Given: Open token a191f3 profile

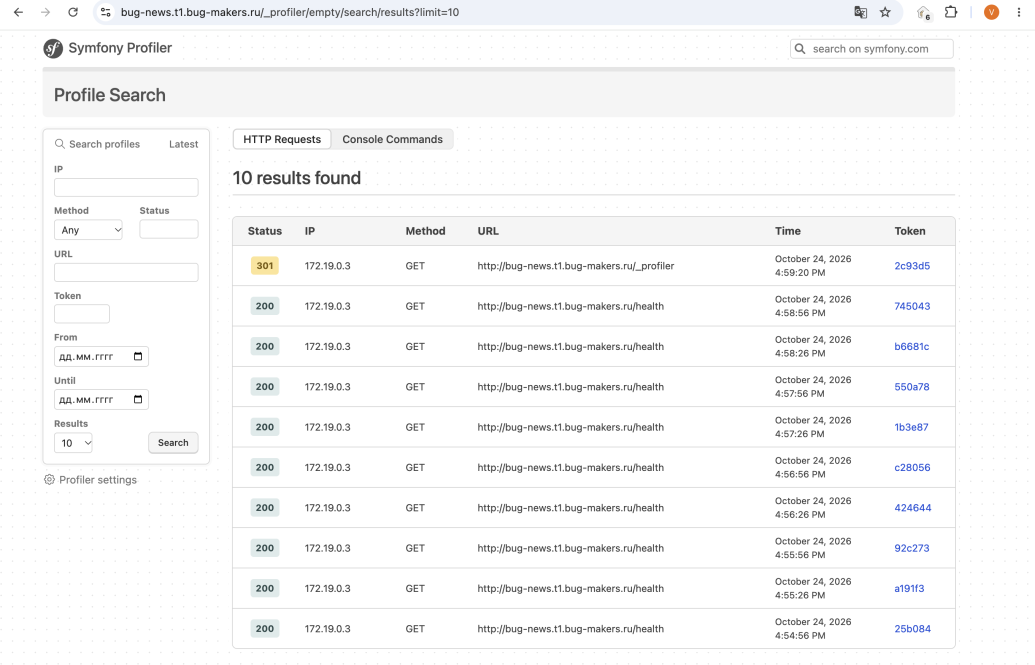Looking at the screenshot, I should (909, 588).
